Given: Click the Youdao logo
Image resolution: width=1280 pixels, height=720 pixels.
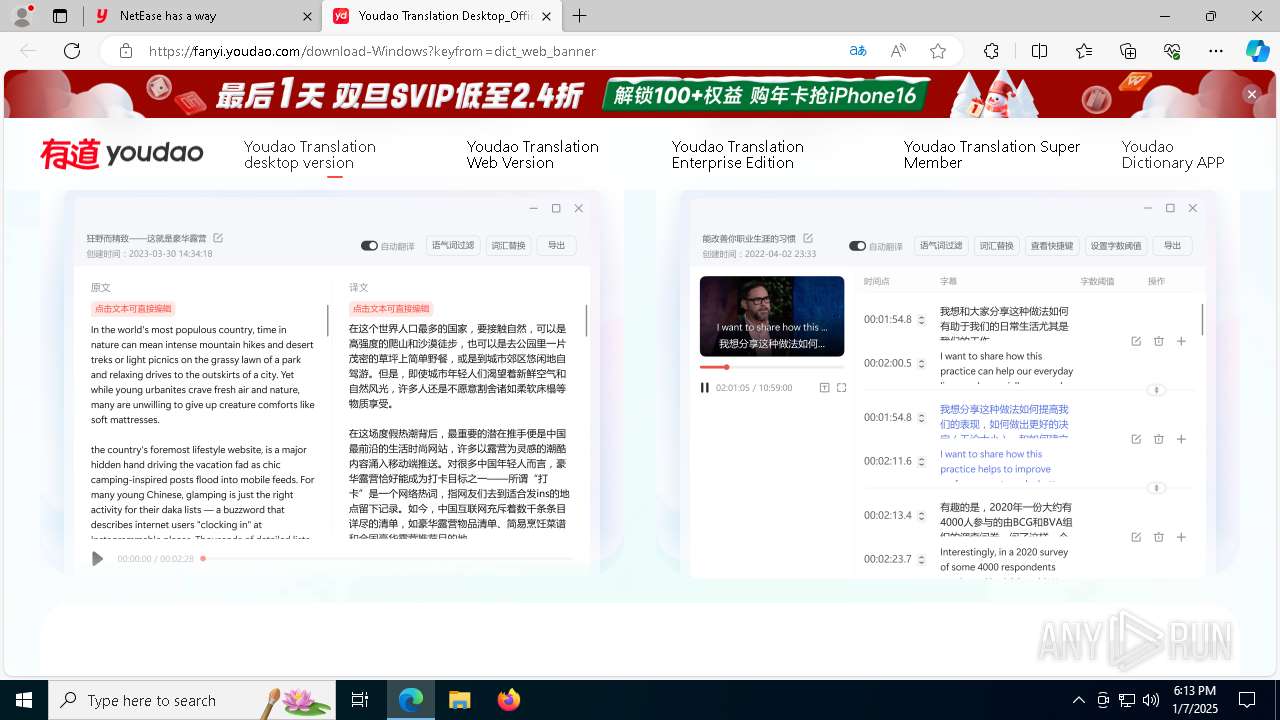Looking at the screenshot, I should 122,154.
